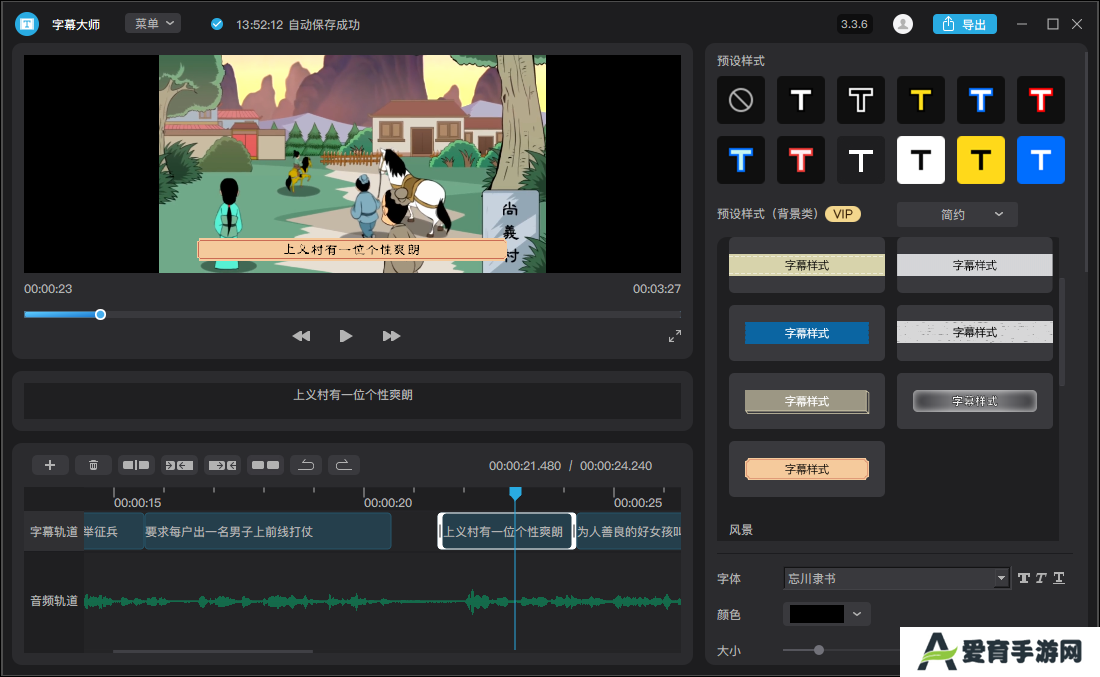
Task: Choose white T on blue background preset
Action: [1041, 160]
